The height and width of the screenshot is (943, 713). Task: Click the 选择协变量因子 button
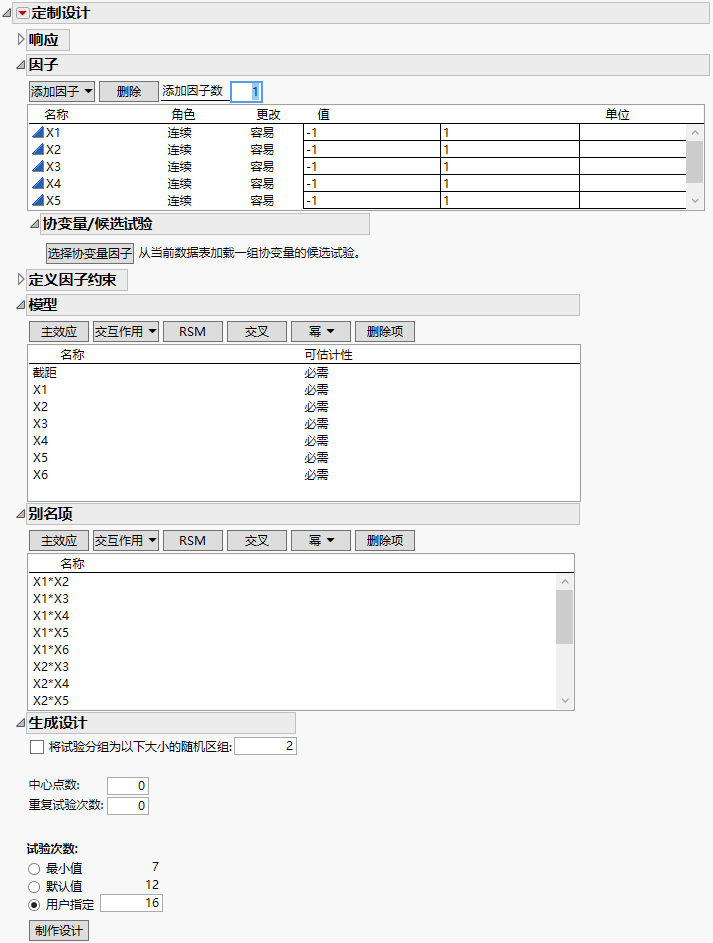point(90,253)
